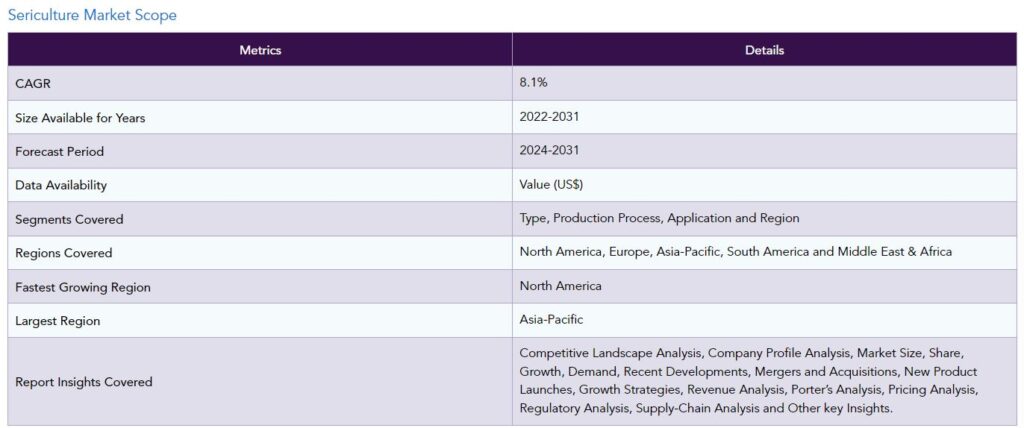This screenshot has height=428, width=1024.
Task: Select the Report Insights Covered label
Action: (84, 382)
